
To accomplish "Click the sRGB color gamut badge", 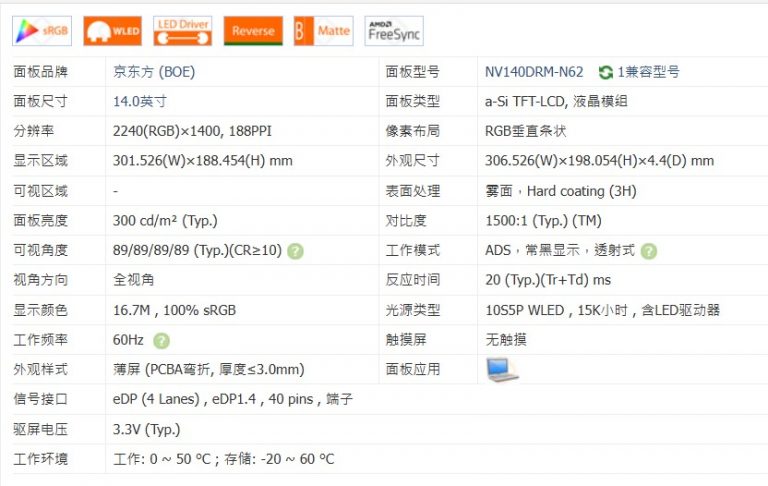I will 42,31.
